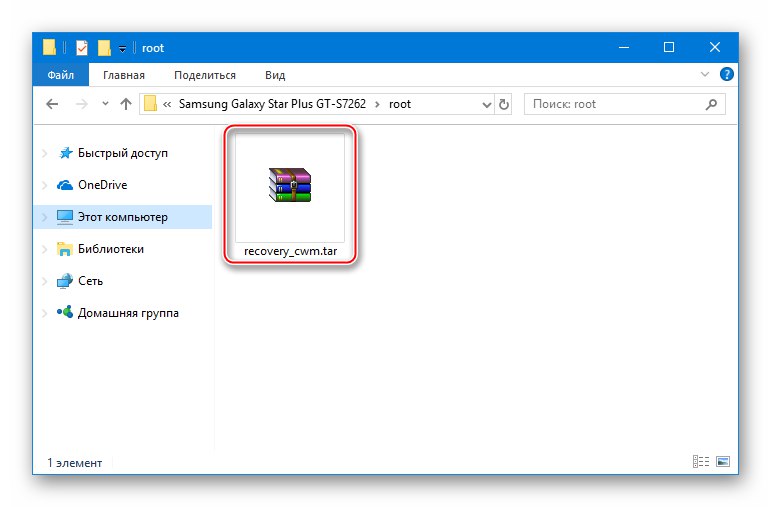
Task: Select Быстрый доступ in navigation pane
Action: tap(122, 153)
